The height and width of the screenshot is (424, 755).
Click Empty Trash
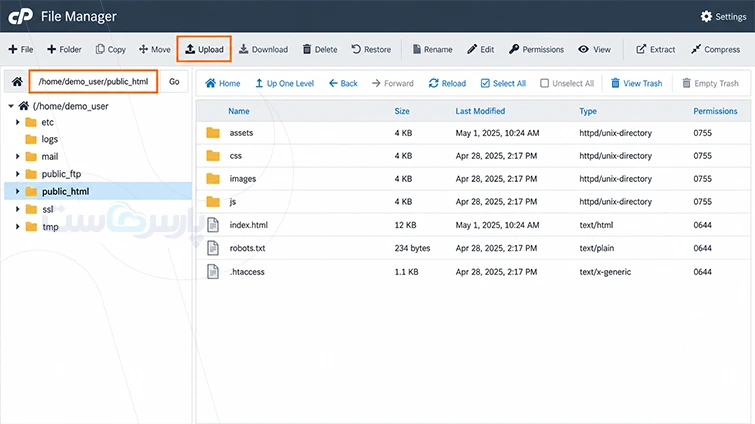710,83
